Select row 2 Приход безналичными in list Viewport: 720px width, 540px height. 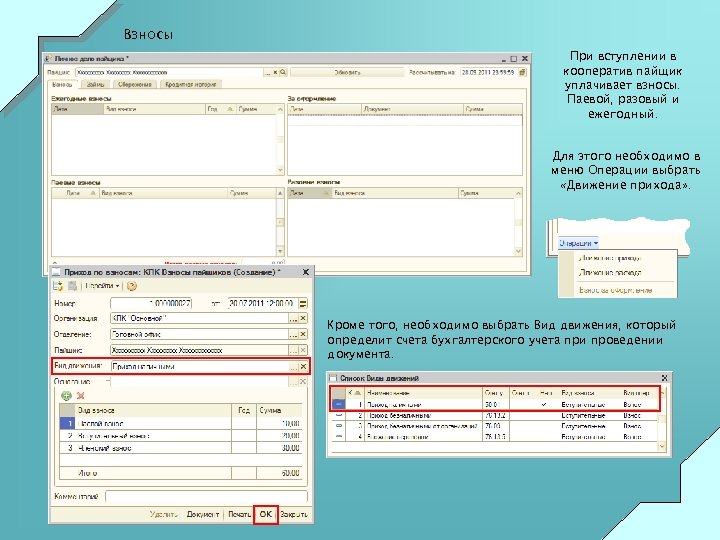pyautogui.click(x=495, y=416)
